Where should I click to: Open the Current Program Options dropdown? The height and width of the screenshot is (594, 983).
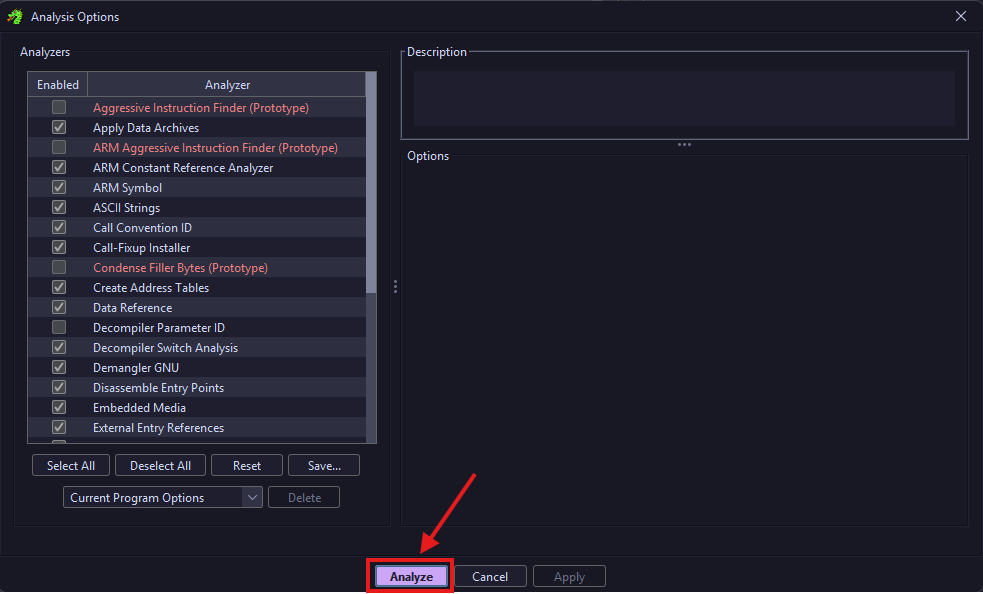162,497
